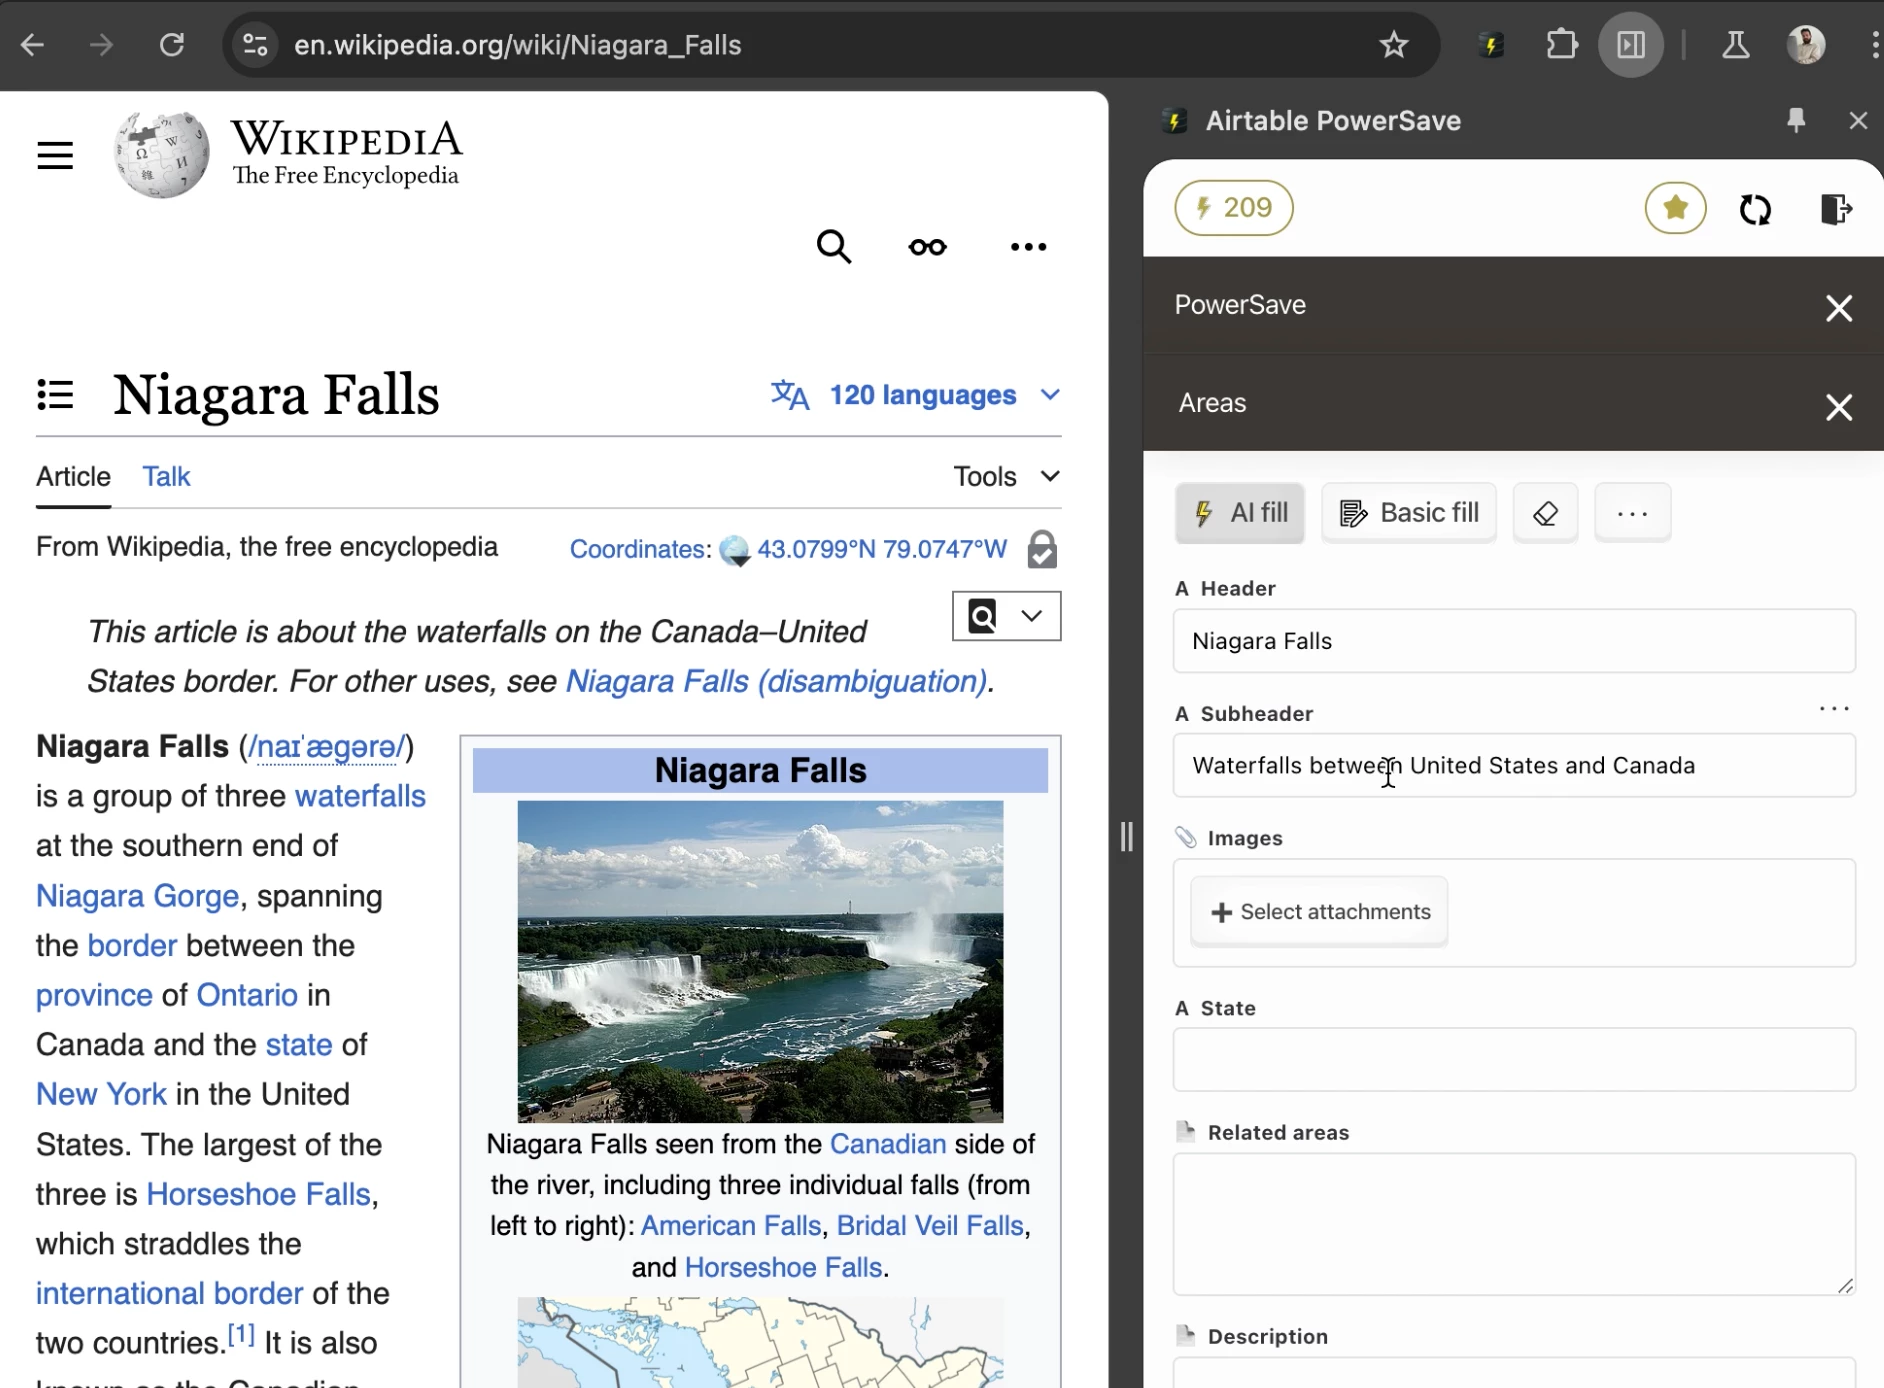Viewport: 1884px width, 1388px height.
Task: Toggle the article table of contents icon
Action: pos(55,394)
